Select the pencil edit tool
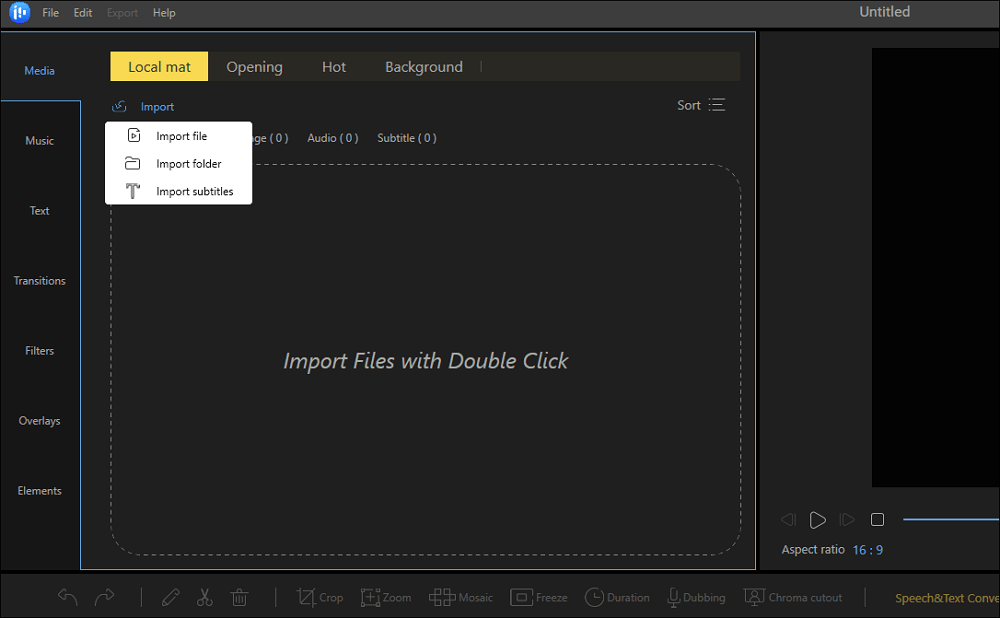 click(170, 597)
